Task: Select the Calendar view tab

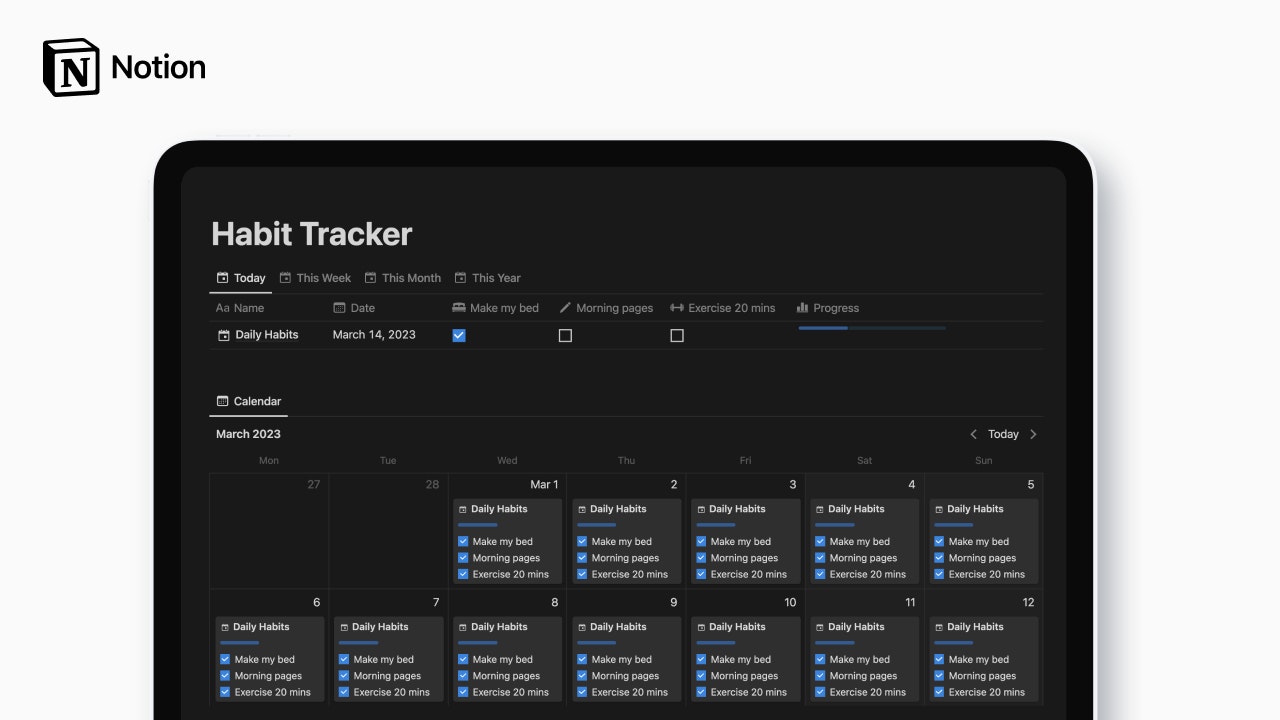Action: click(249, 401)
